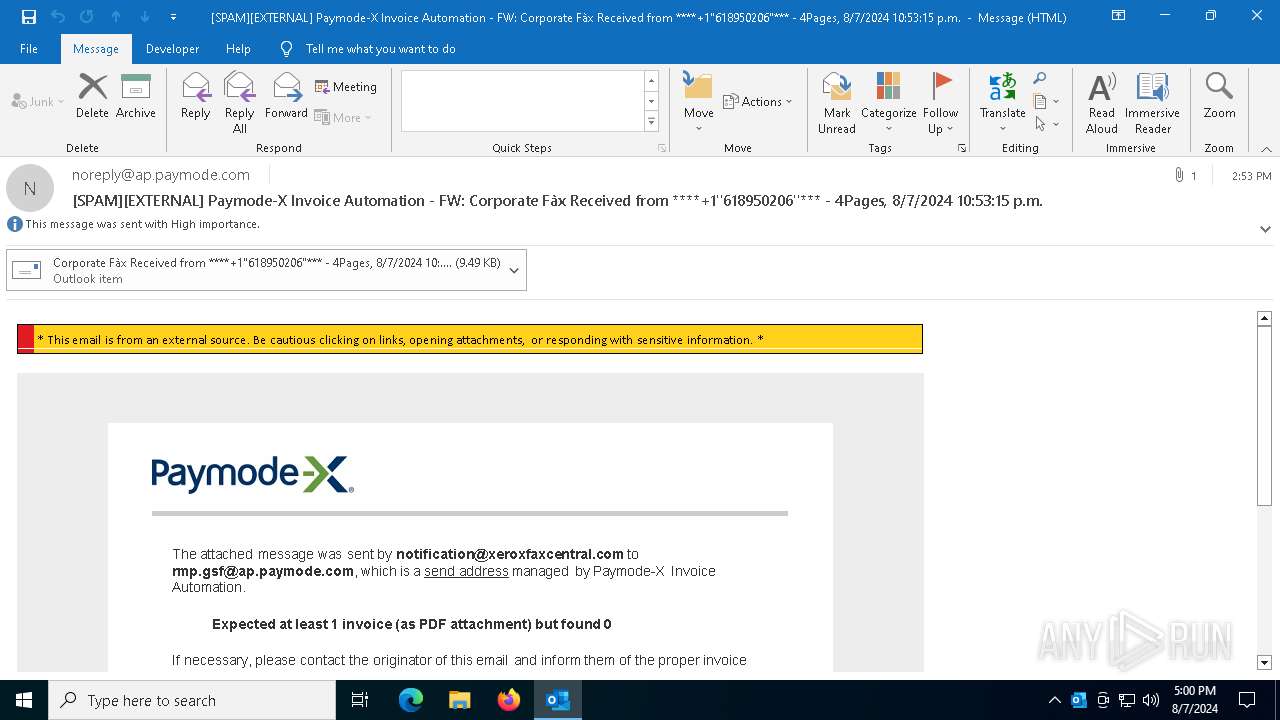This screenshot has height=720, width=1280.
Task: Click the High importance info icon
Action: click(x=15, y=224)
